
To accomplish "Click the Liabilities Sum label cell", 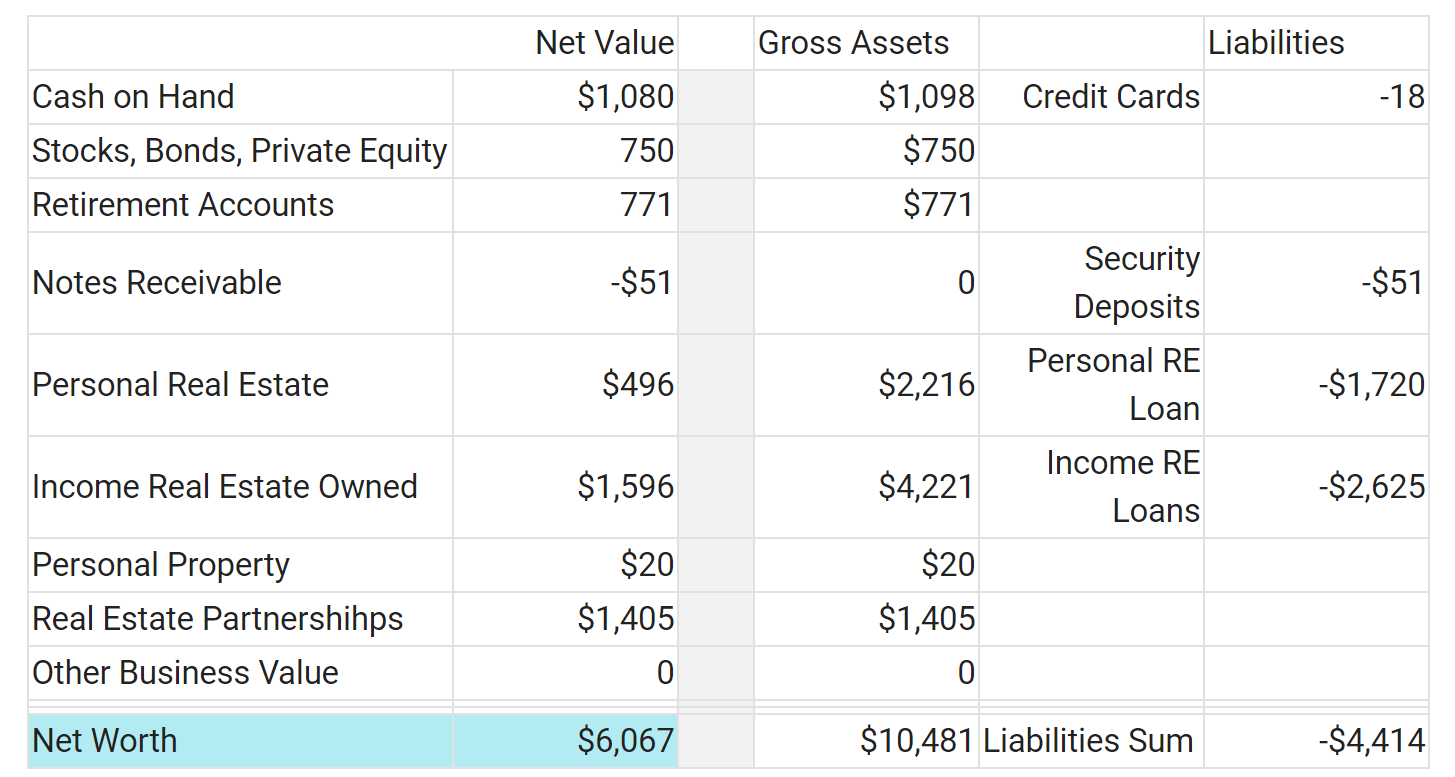I will tap(1091, 741).
